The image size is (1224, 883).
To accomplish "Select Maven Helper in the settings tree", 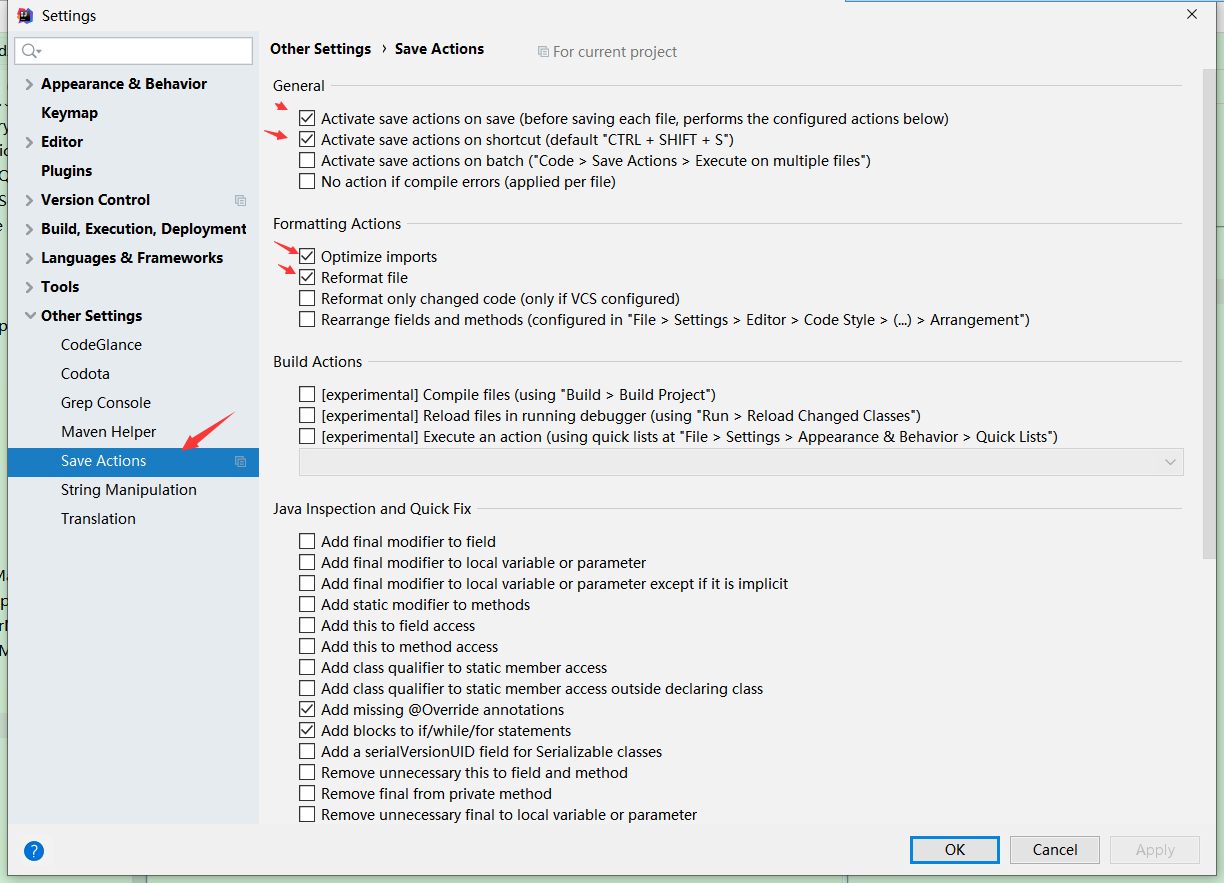I will coord(109,432).
